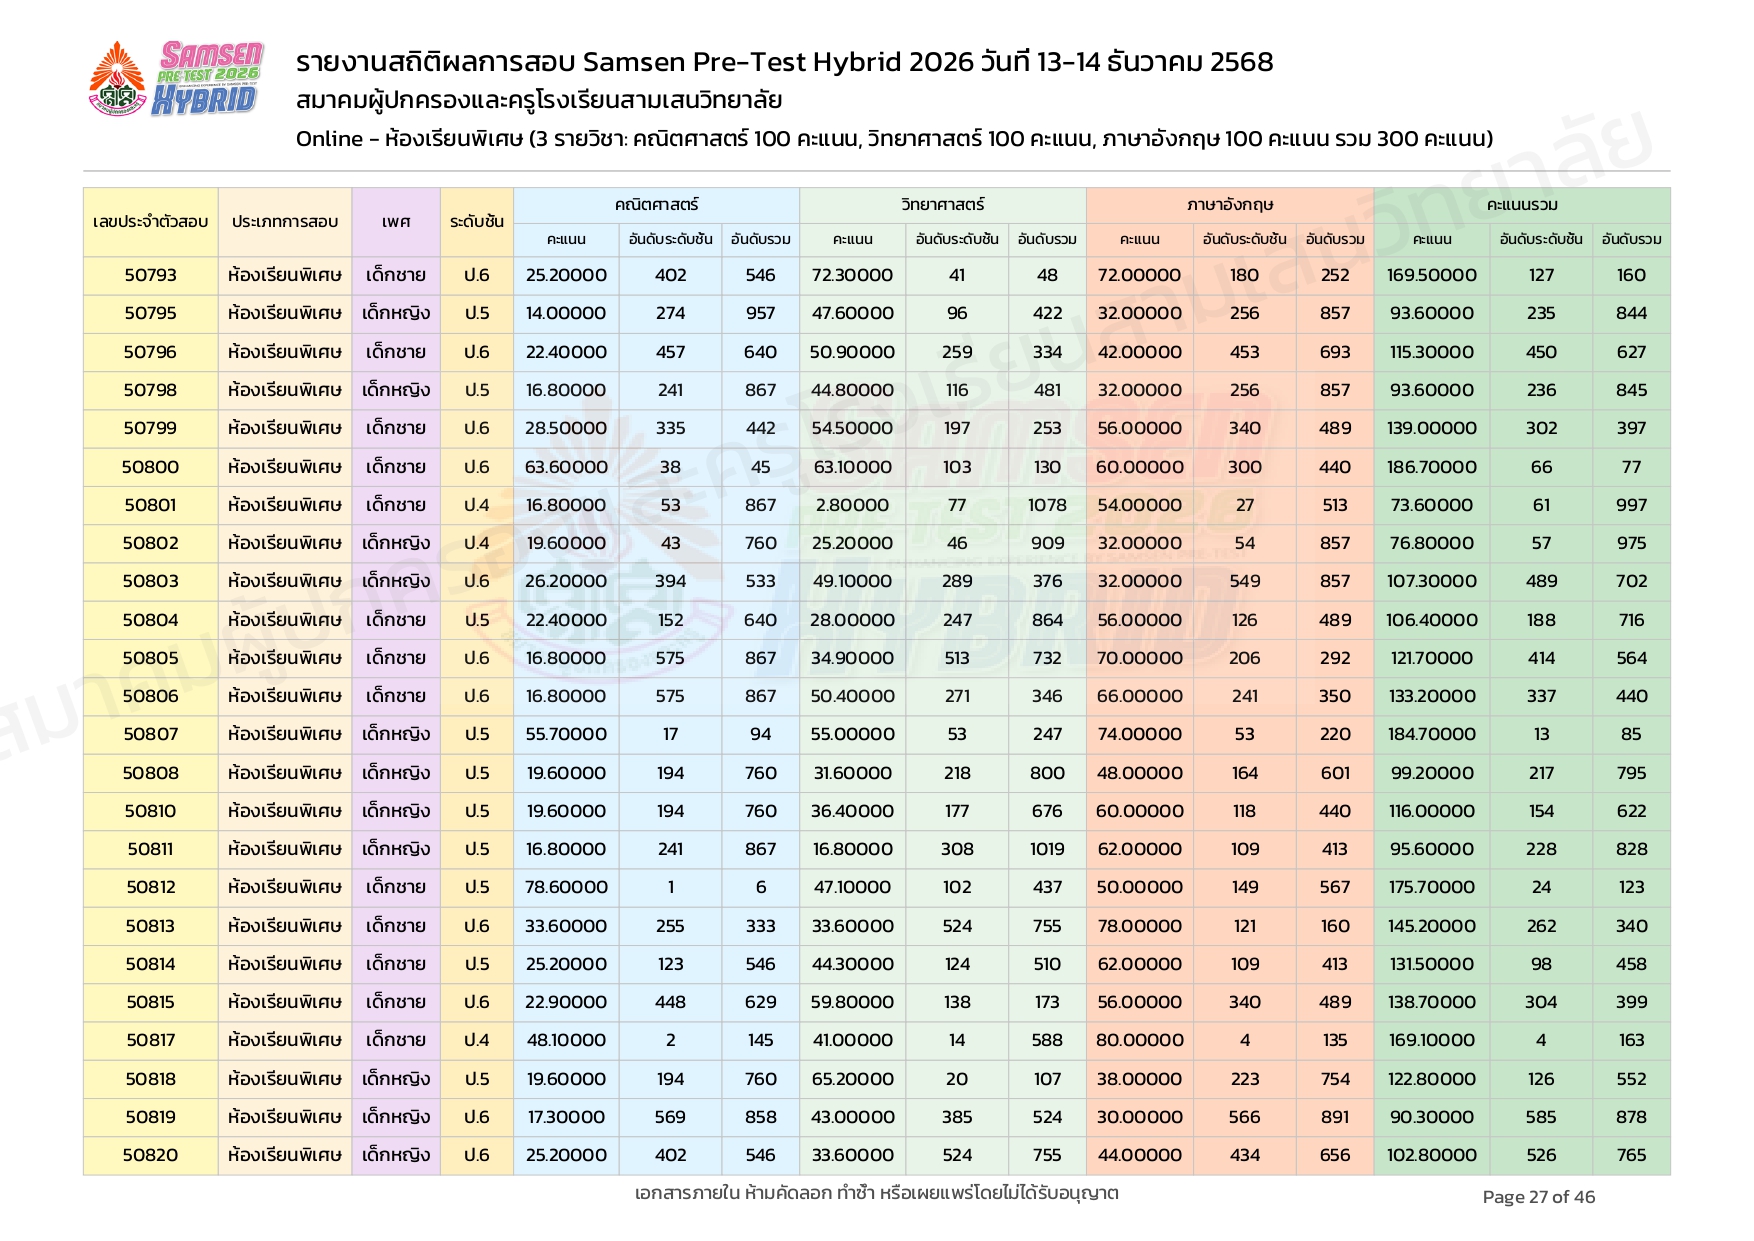Click the Samsen Pre-Test Hybrid logo
The image size is (1754, 1241).
(x=176, y=79)
